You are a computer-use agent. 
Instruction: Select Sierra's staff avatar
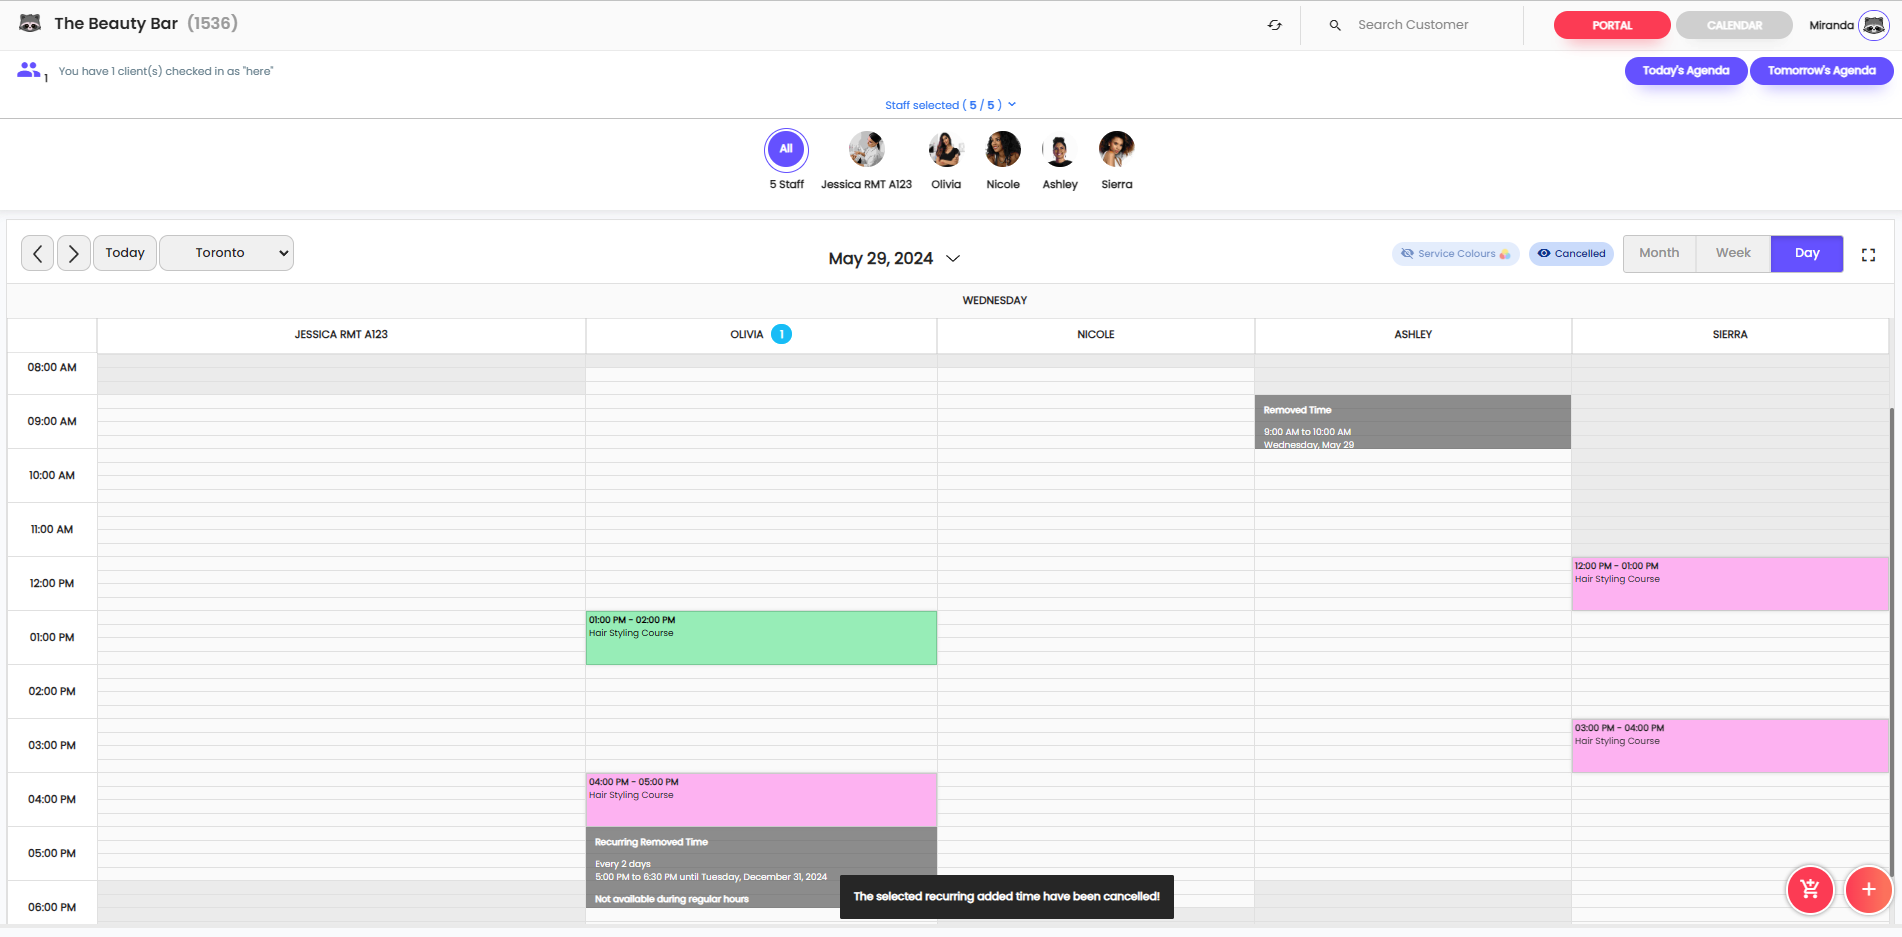(x=1116, y=149)
